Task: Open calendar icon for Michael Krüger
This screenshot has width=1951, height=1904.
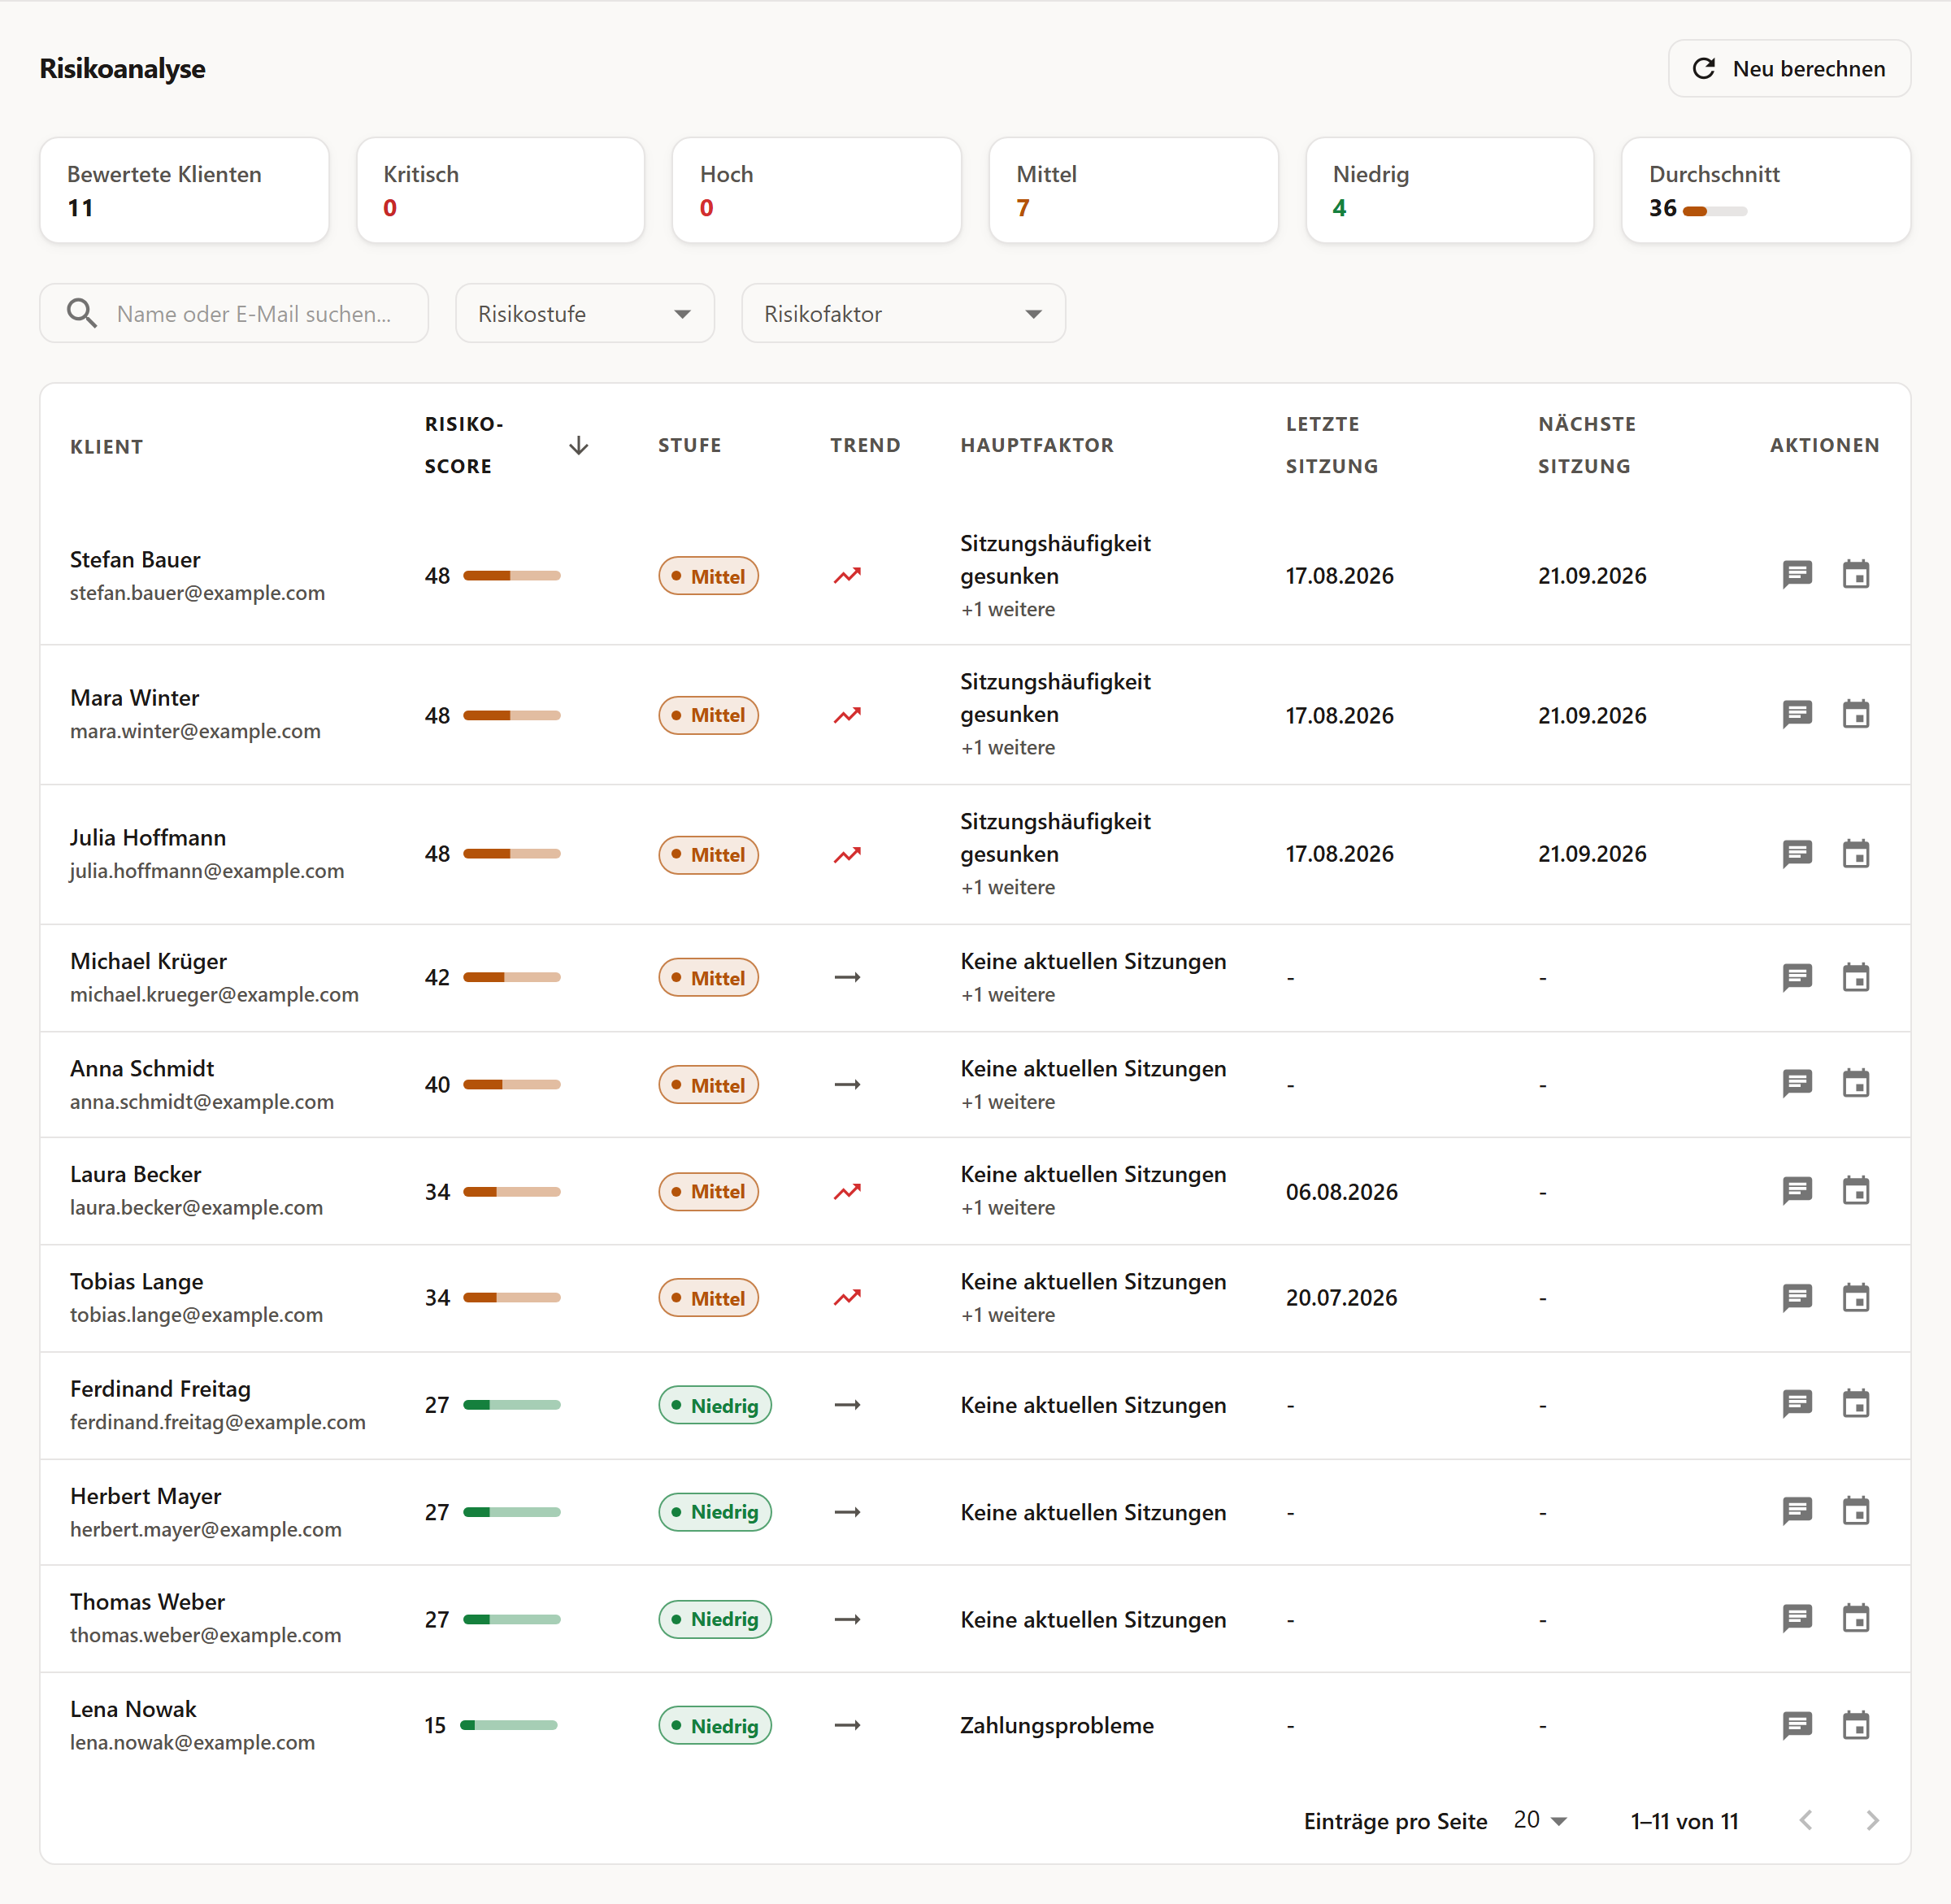Action: [x=1856, y=977]
